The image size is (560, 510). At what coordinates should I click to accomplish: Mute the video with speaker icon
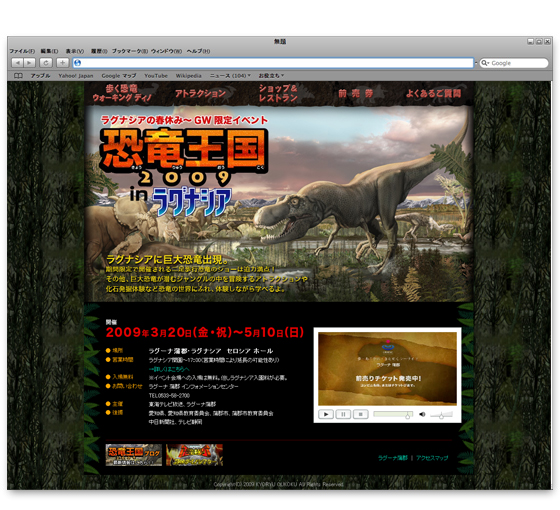click(422, 414)
